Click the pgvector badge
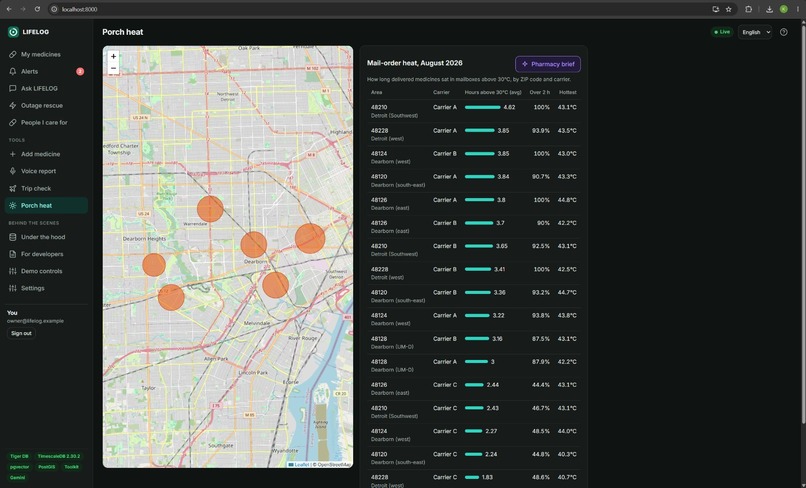This screenshot has width=806, height=488. tap(20, 467)
